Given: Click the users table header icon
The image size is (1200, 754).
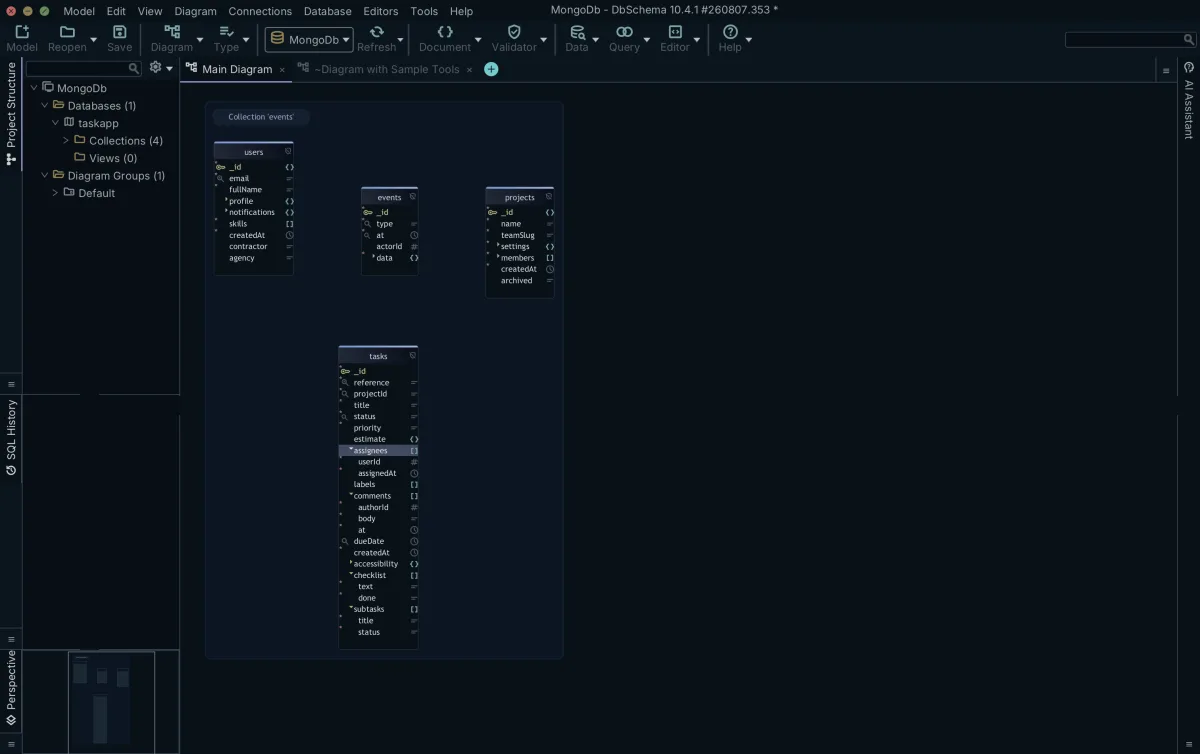Looking at the screenshot, I should point(288,152).
